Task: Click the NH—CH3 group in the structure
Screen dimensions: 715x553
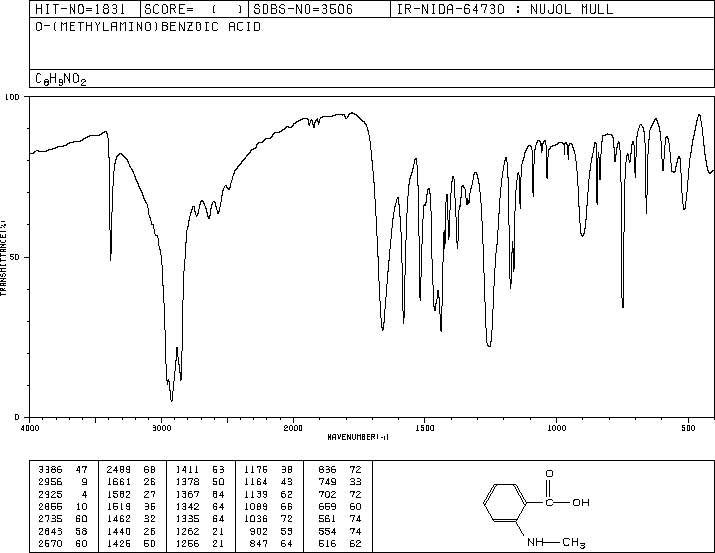Action: coord(556,543)
